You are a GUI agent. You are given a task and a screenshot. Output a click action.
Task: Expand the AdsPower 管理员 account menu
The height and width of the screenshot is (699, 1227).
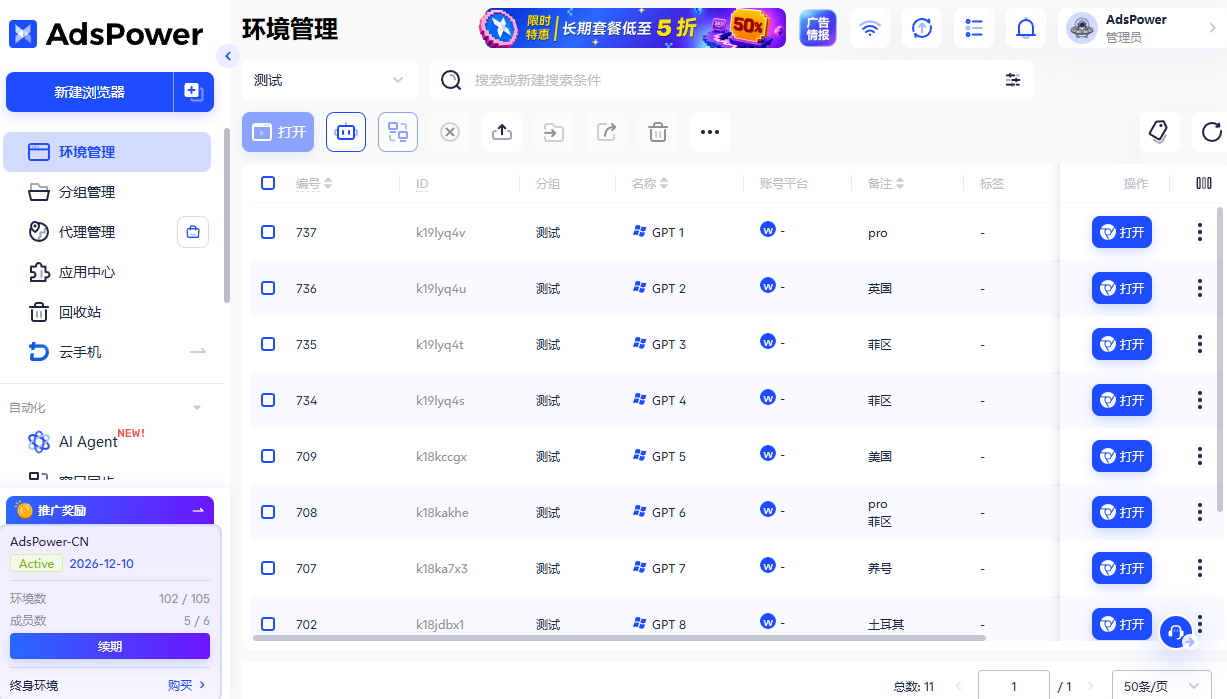pos(1142,28)
